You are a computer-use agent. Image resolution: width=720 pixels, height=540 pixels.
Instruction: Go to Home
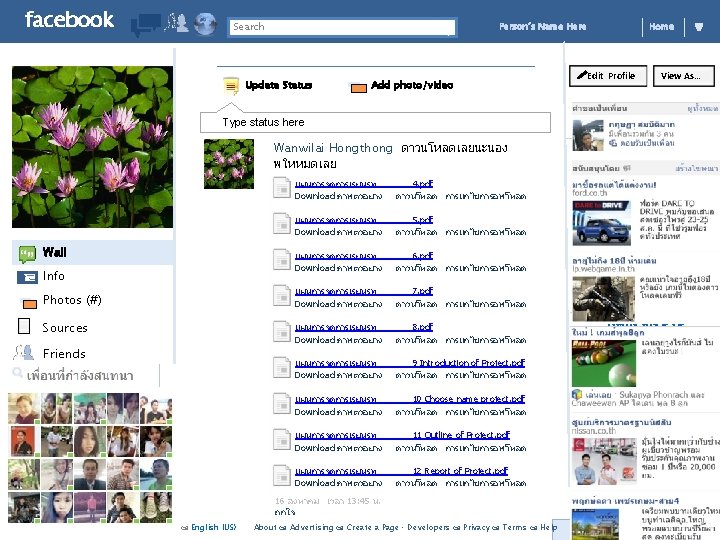(661, 27)
